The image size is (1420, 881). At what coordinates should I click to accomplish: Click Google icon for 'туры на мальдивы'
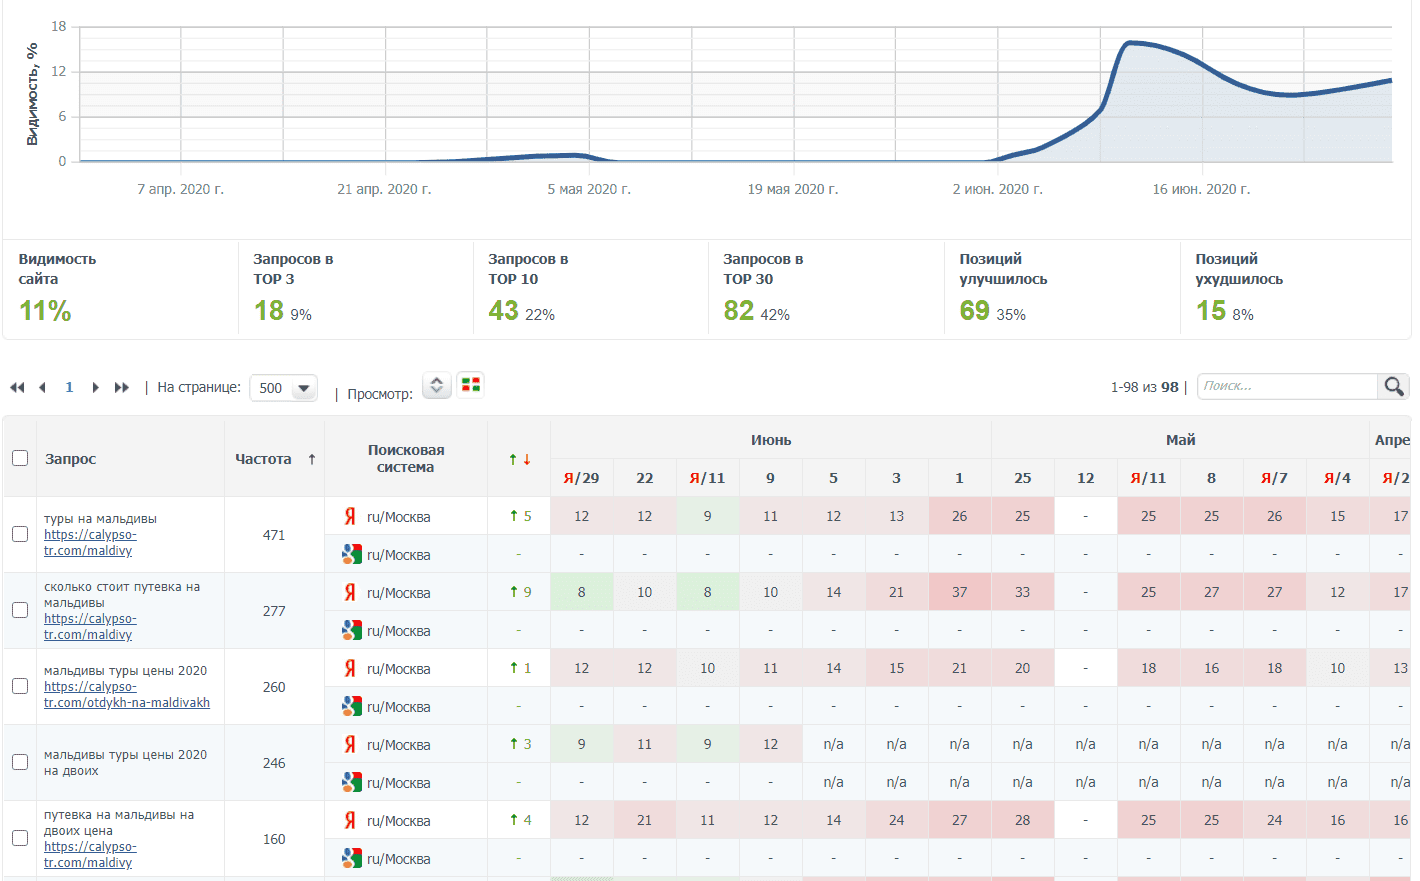click(351, 555)
